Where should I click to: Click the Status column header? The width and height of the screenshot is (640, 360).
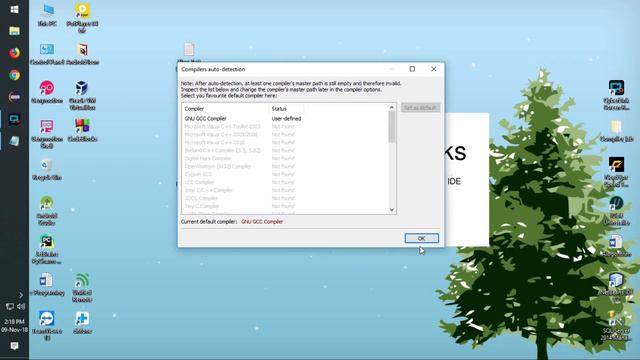pyautogui.click(x=286, y=109)
